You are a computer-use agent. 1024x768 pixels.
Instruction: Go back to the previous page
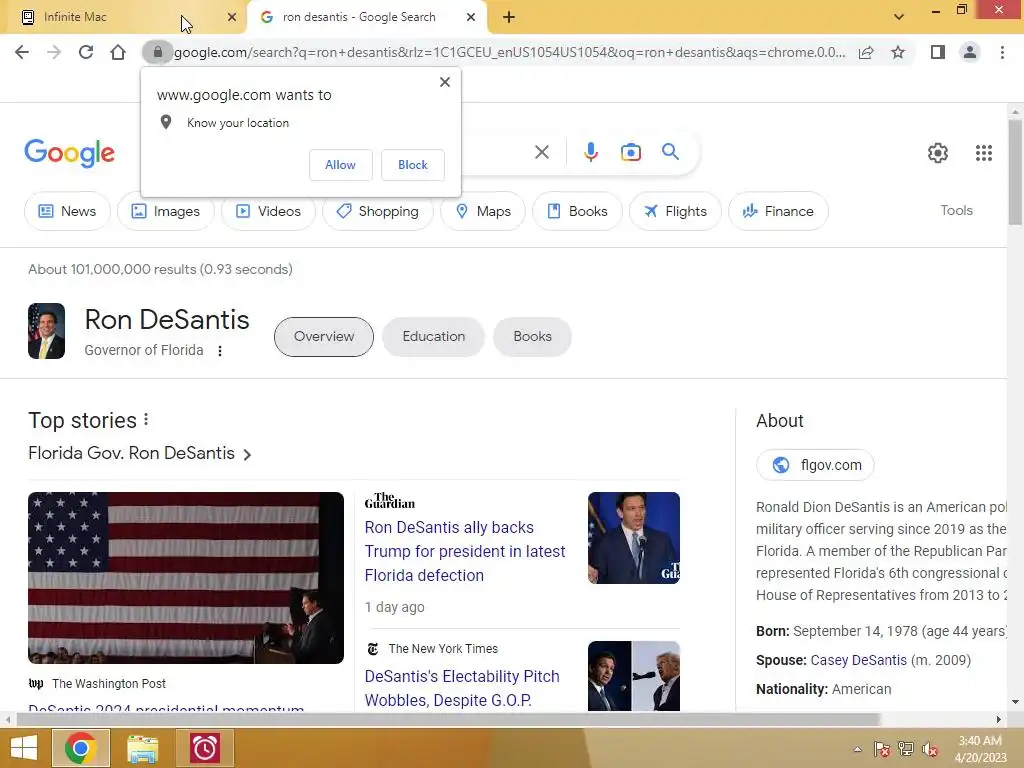click(22, 52)
